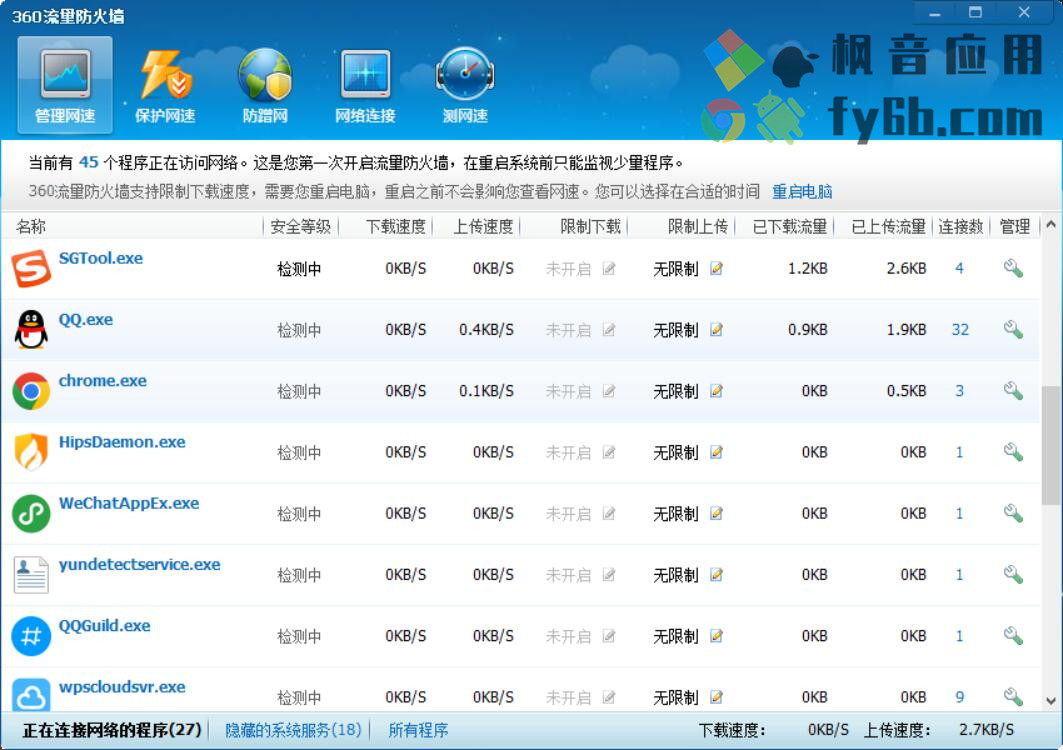Edit upload limit for SGTool.exe
The image size is (1063, 750).
717,269
